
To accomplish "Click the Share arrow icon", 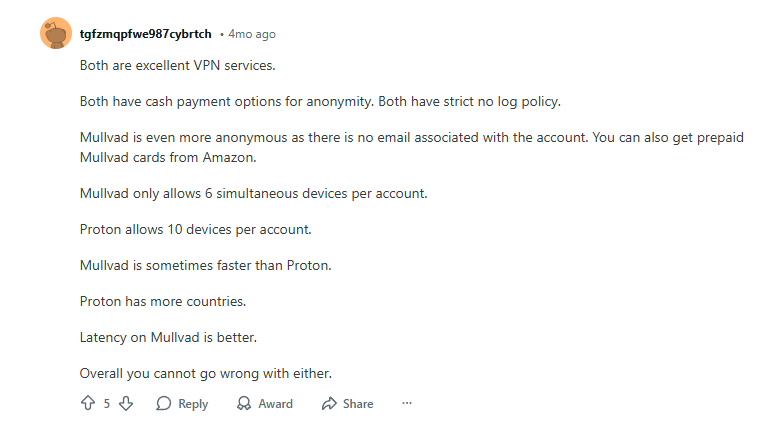I will pos(329,404).
